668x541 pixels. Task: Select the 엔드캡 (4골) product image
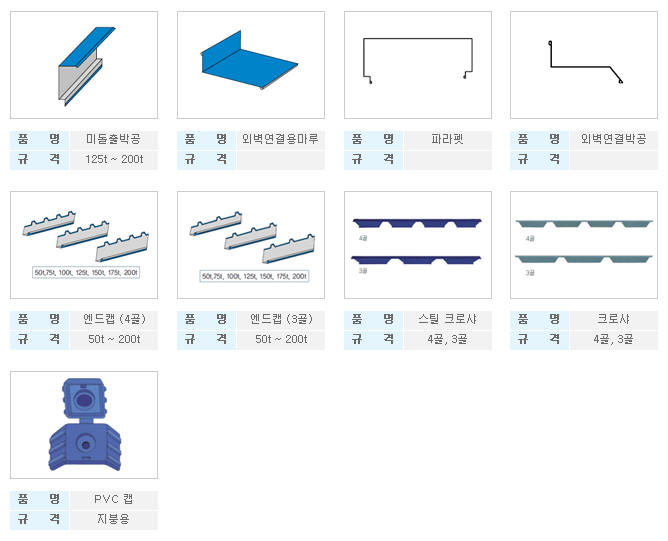click(84, 245)
